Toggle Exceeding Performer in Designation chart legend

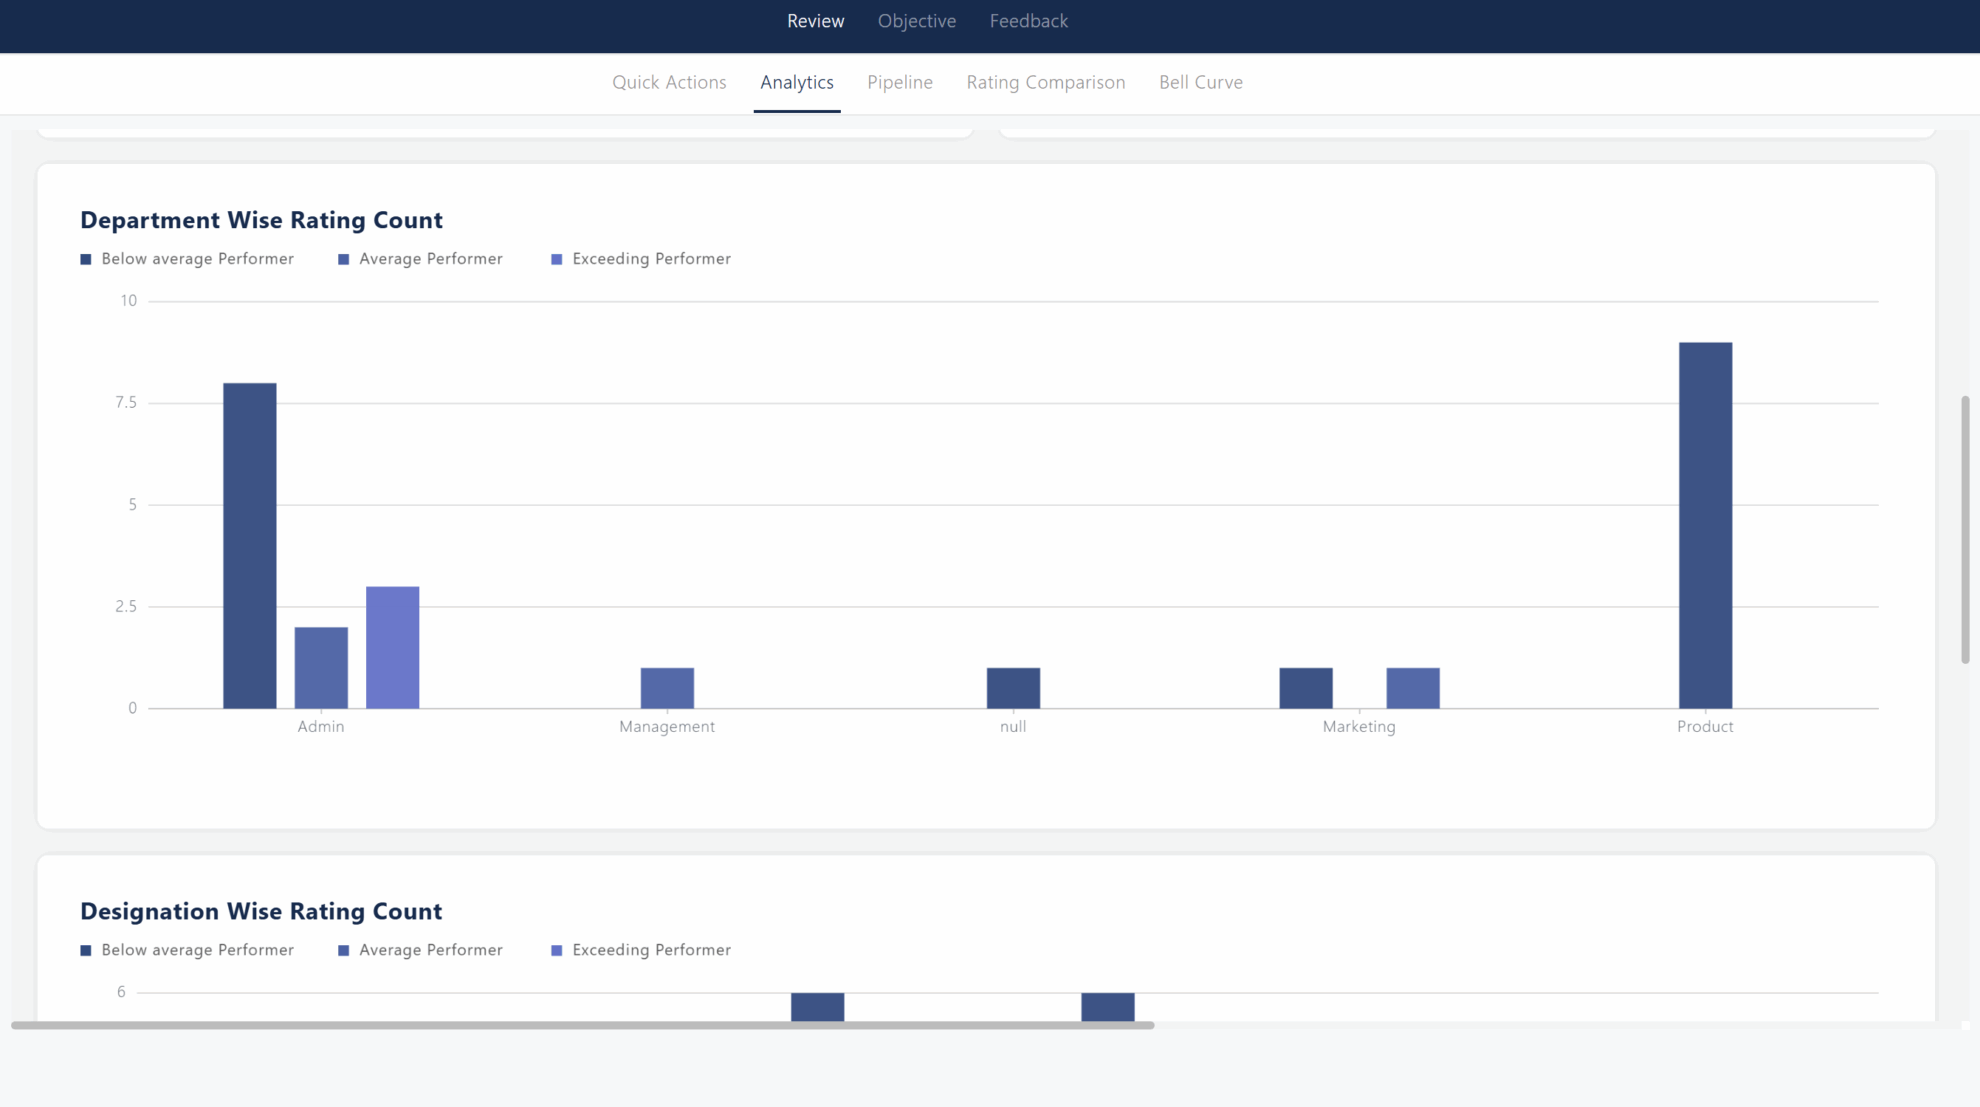click(x=641, y=950)
